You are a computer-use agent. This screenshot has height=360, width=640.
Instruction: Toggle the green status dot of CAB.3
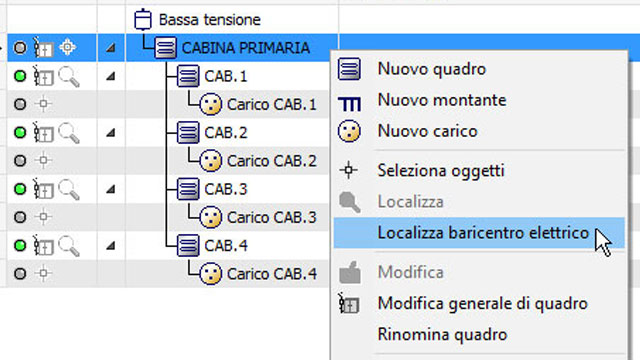click(x=20, y=189)
